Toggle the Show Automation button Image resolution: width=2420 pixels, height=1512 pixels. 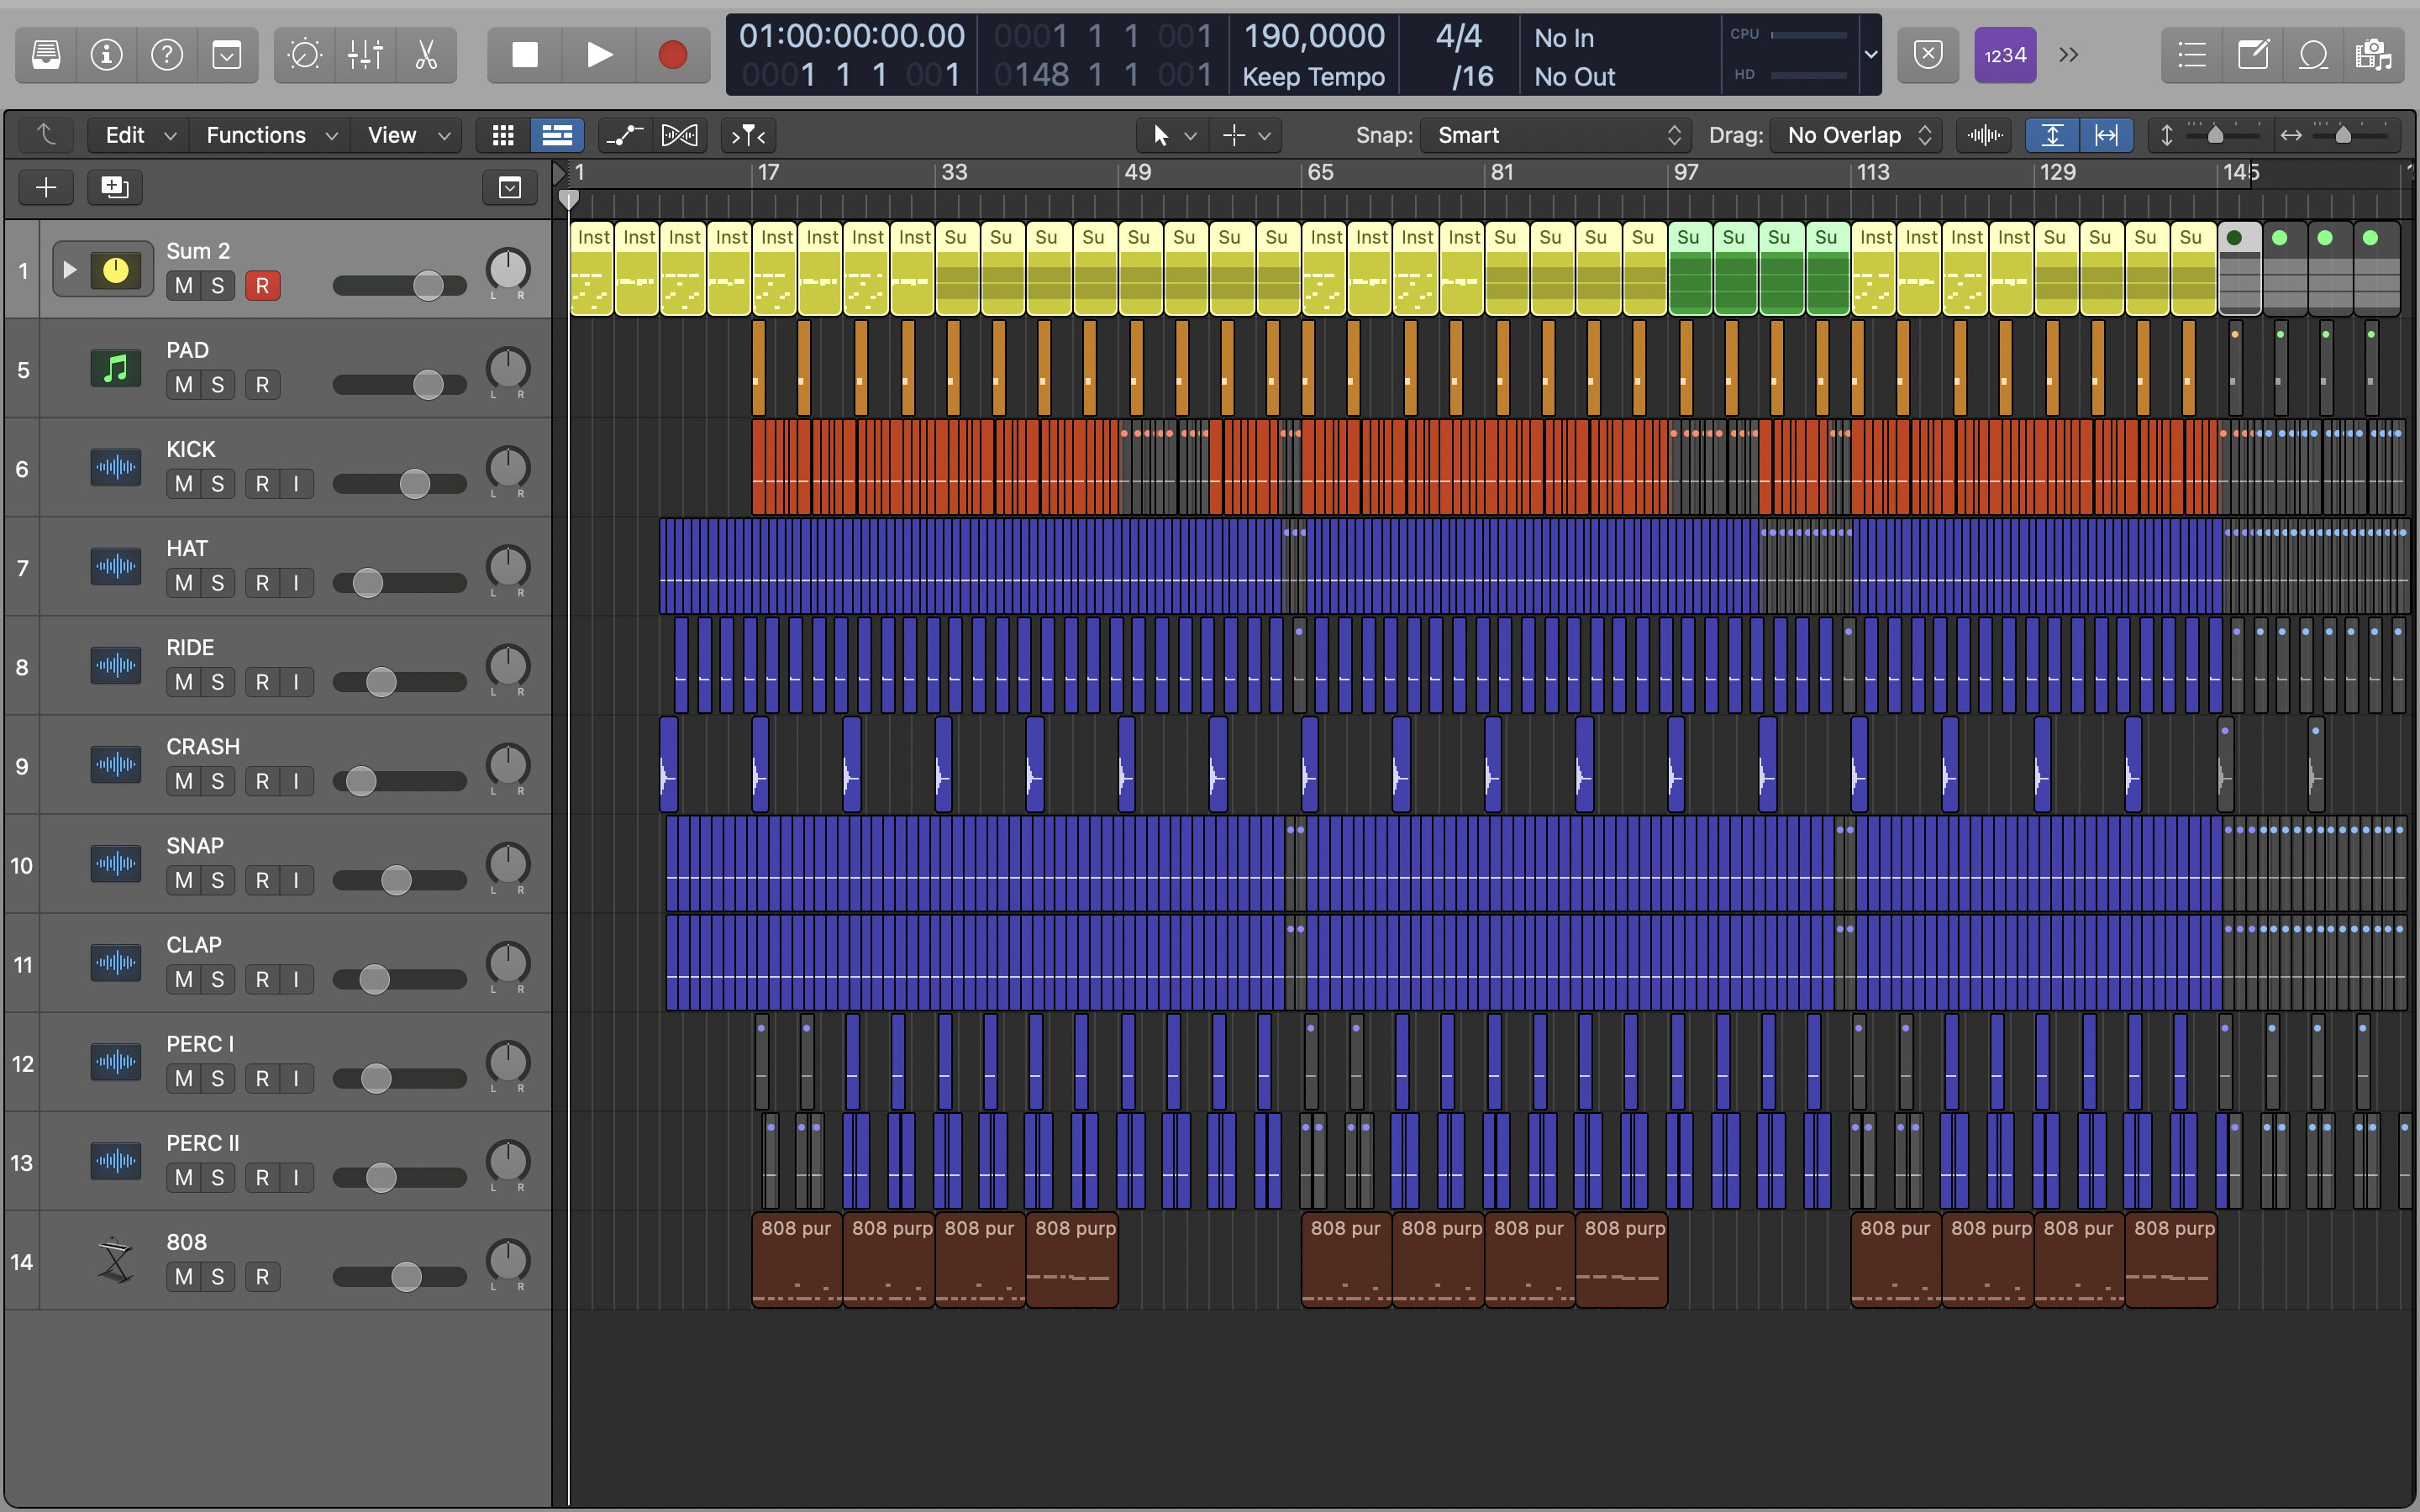point(624,135)
